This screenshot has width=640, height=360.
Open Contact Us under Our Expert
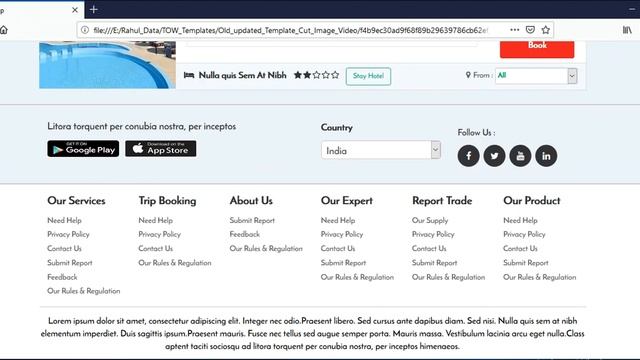[338, 248]
